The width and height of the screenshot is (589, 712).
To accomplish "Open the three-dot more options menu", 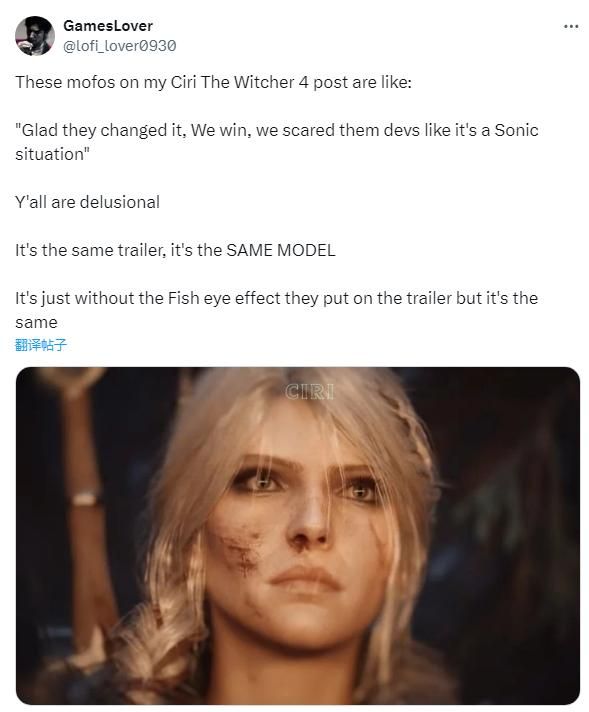I will [x=570, y=26].
